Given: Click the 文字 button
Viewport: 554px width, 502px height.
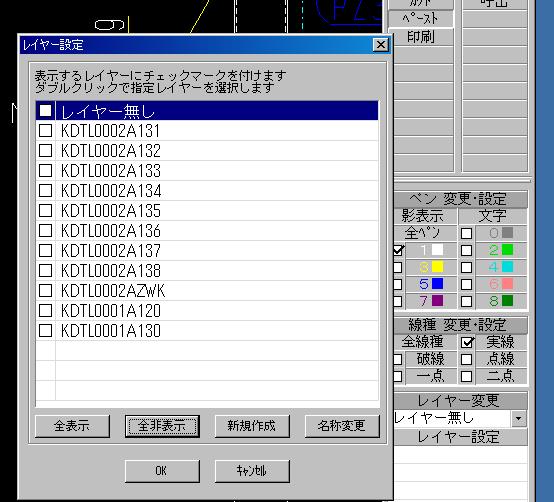Looking at the screenshot, I should [493, 216].
